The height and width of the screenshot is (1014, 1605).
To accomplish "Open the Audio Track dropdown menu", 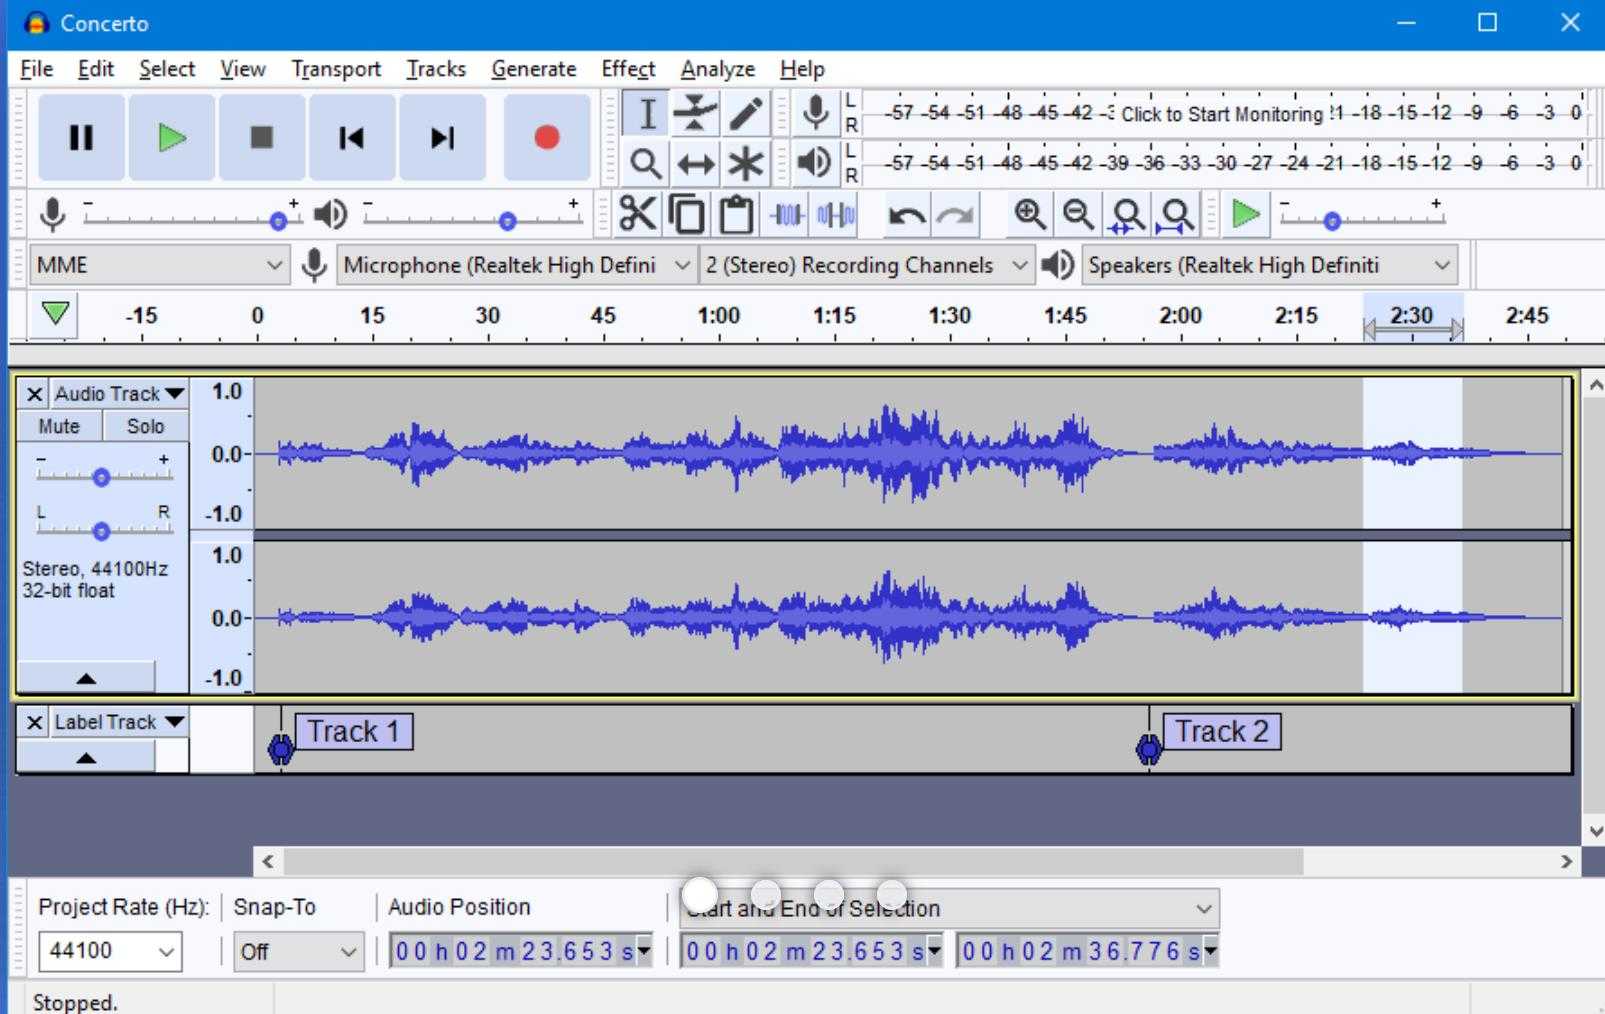I will 119,393.
